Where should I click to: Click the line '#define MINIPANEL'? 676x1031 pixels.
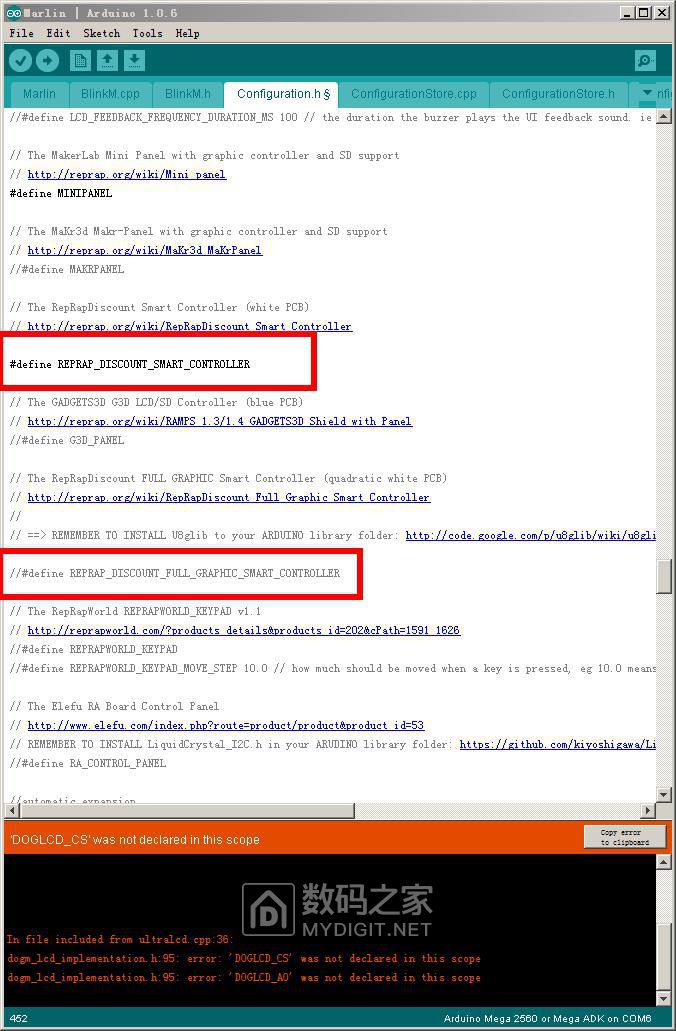click(x=61, y=193)
